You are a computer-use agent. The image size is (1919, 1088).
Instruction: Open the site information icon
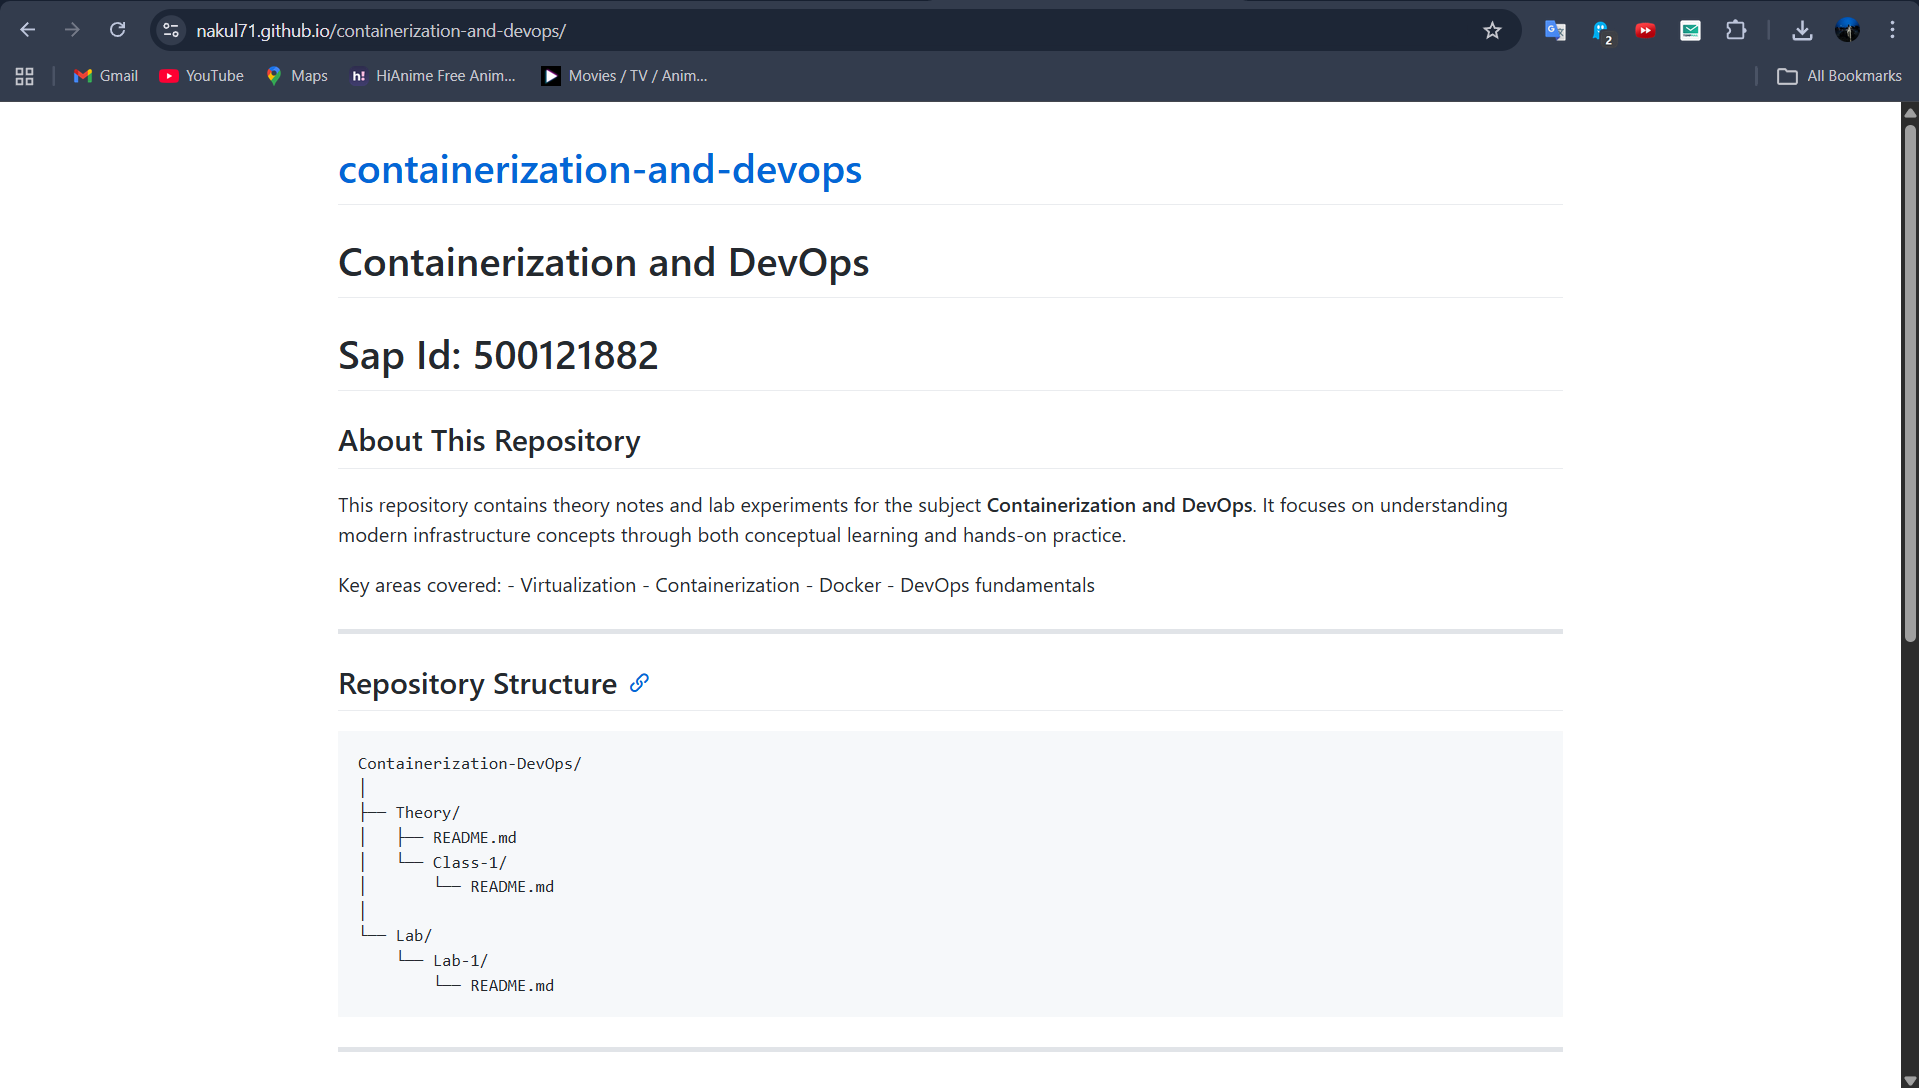[x=171, y=30]
